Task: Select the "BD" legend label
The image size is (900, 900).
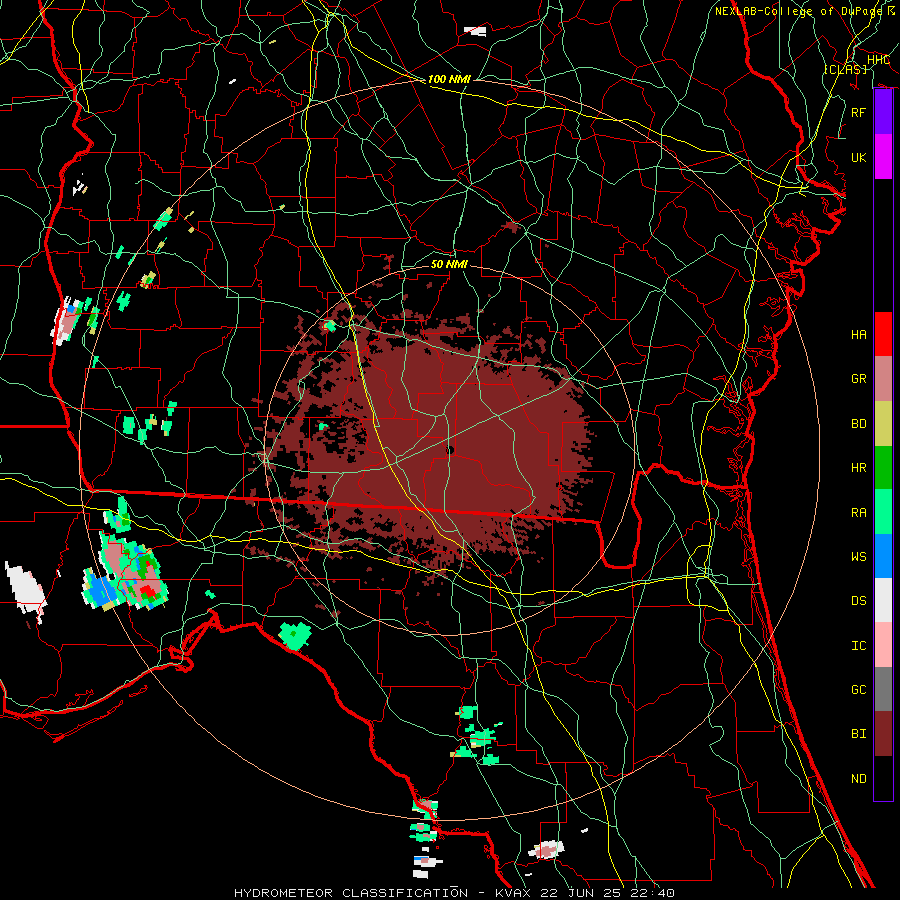Action: tap(859, 424)
